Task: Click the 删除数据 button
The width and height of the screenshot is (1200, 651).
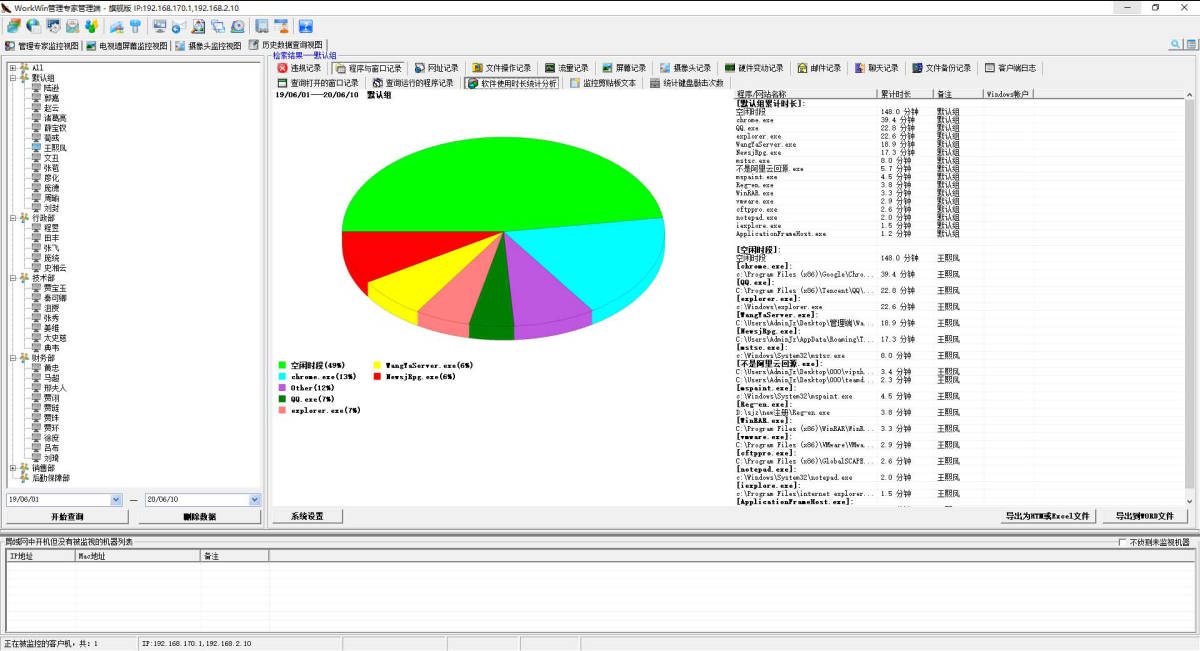Action: [200, 517]
